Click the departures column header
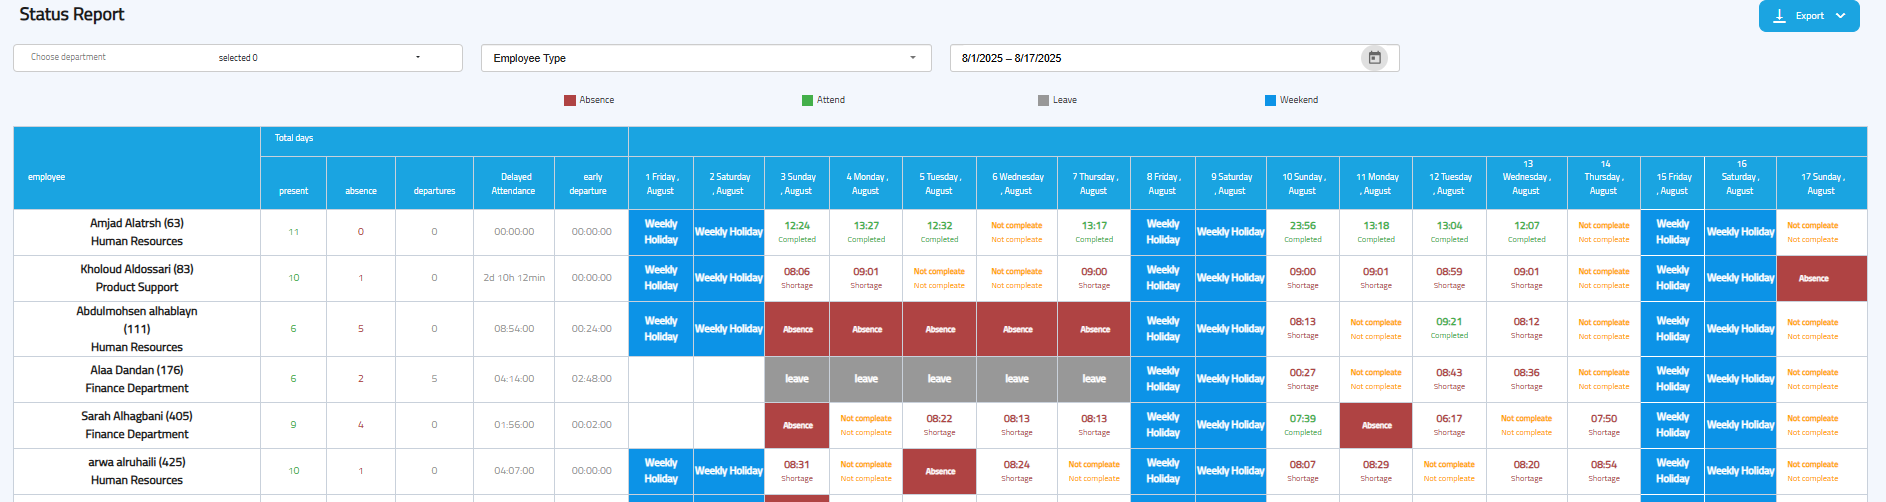This screenshot has width=1886, height=502. coord(434,183)
